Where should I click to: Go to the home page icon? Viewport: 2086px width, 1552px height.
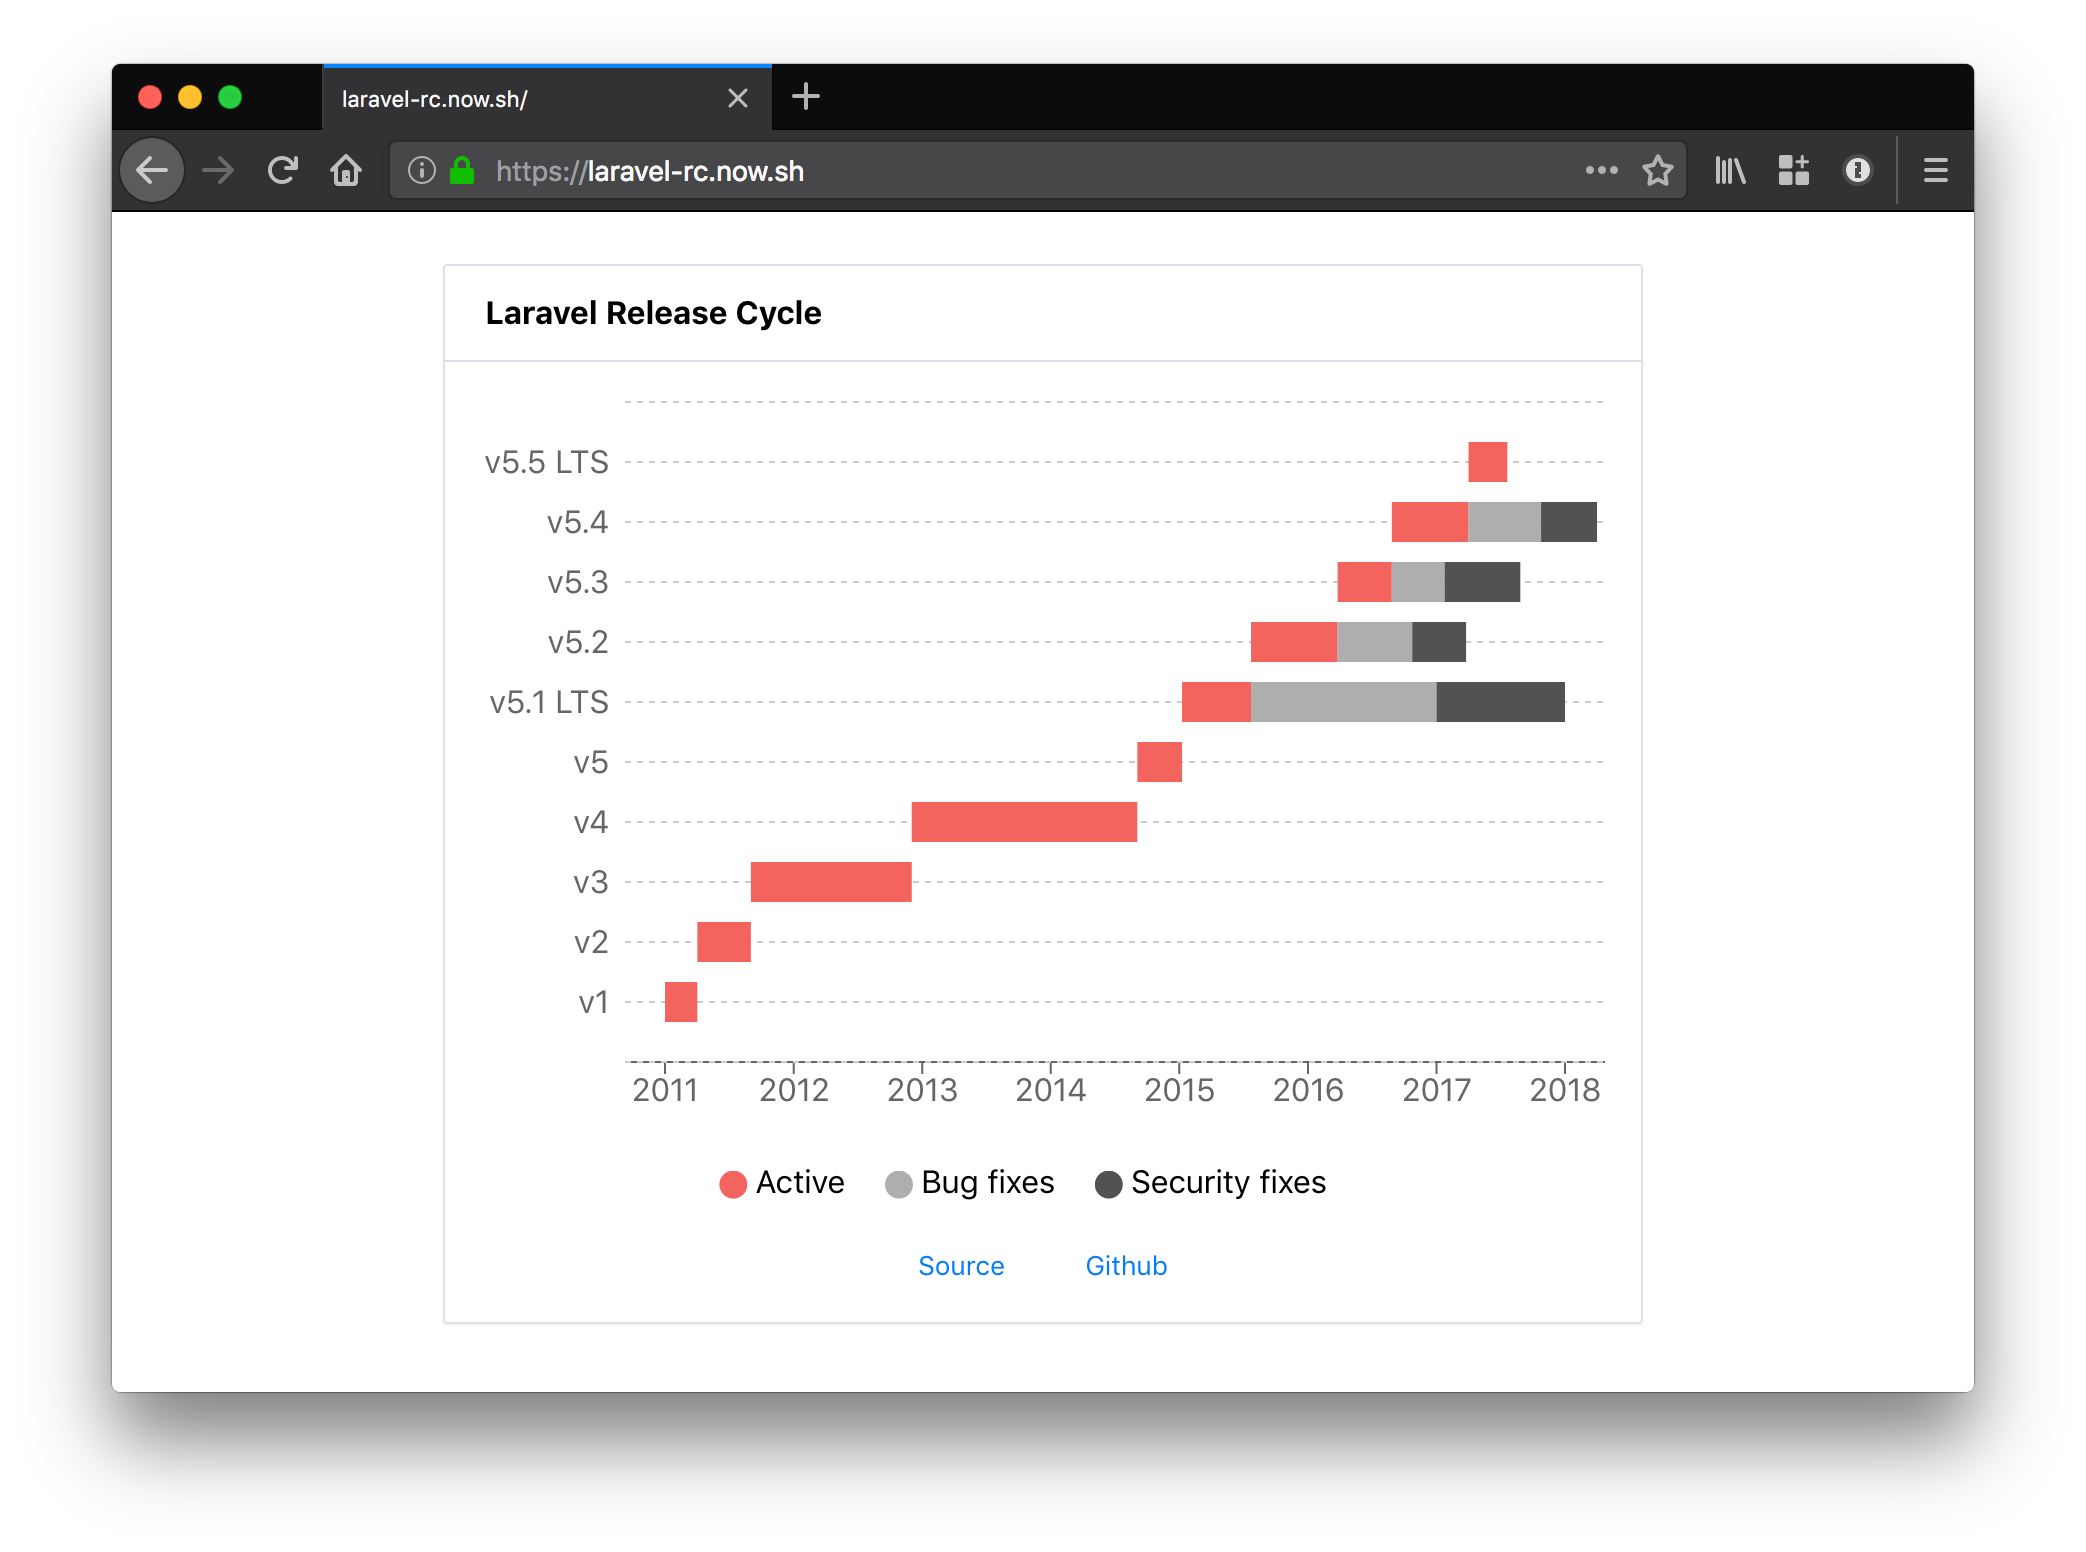[346, 171]
